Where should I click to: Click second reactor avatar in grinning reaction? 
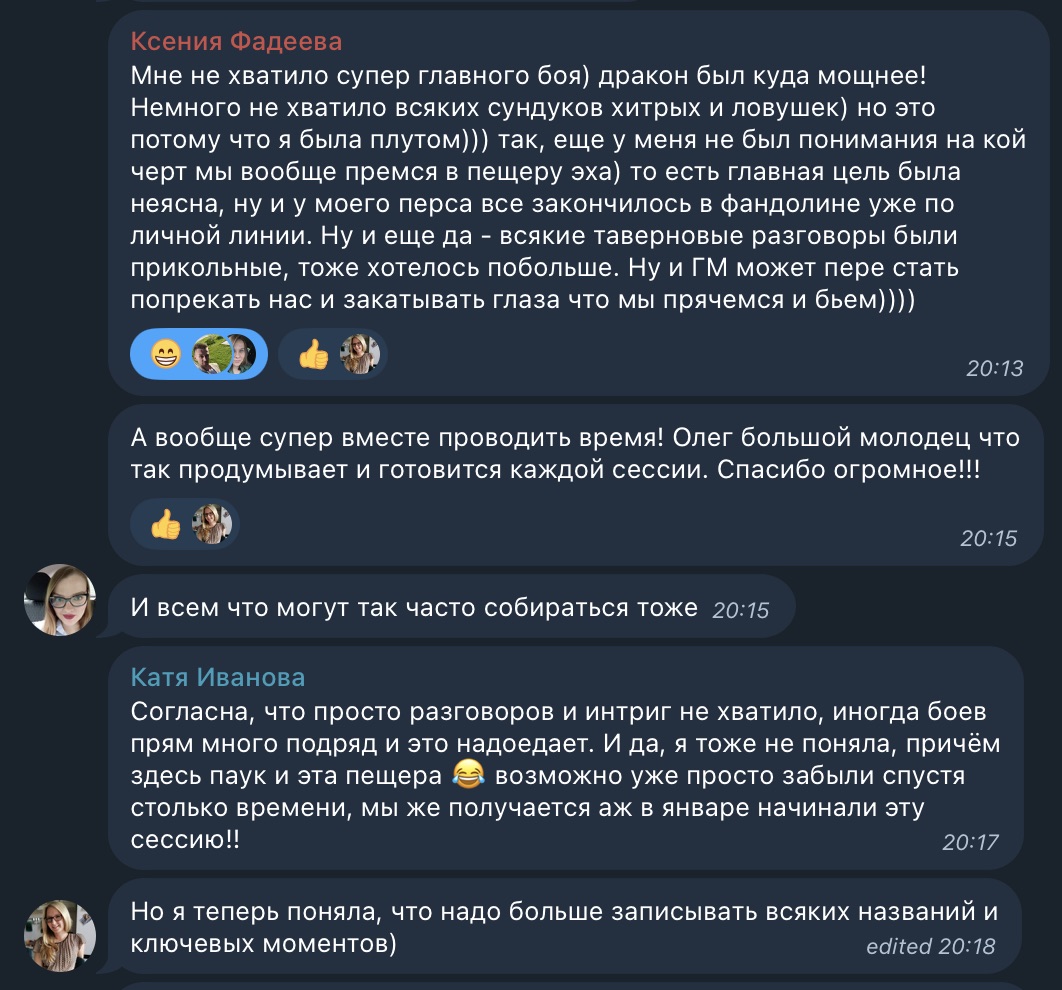[240, 354]
